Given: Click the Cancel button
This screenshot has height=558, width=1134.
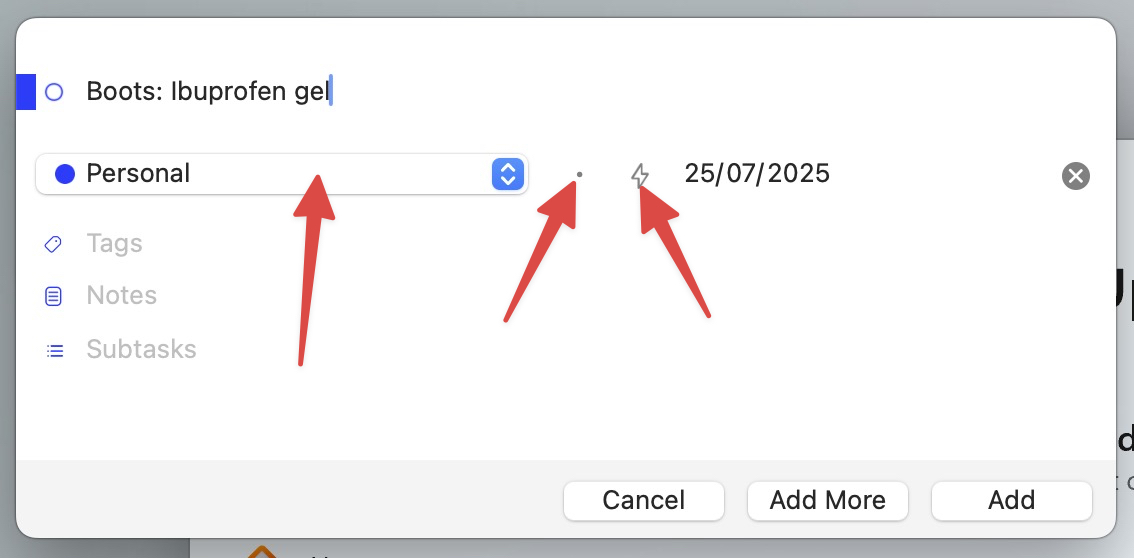Looking at the screenshot, I should click(644, 500).
